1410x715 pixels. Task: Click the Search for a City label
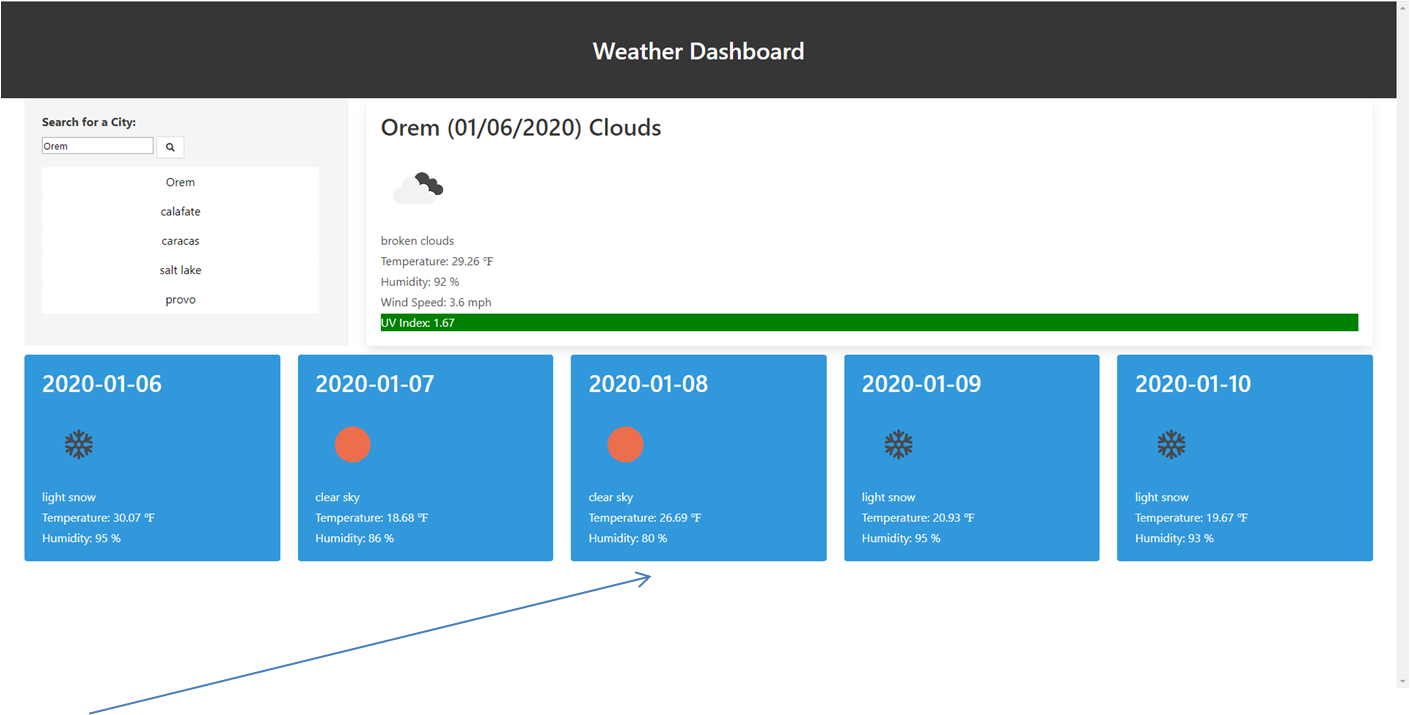(89, 122)
